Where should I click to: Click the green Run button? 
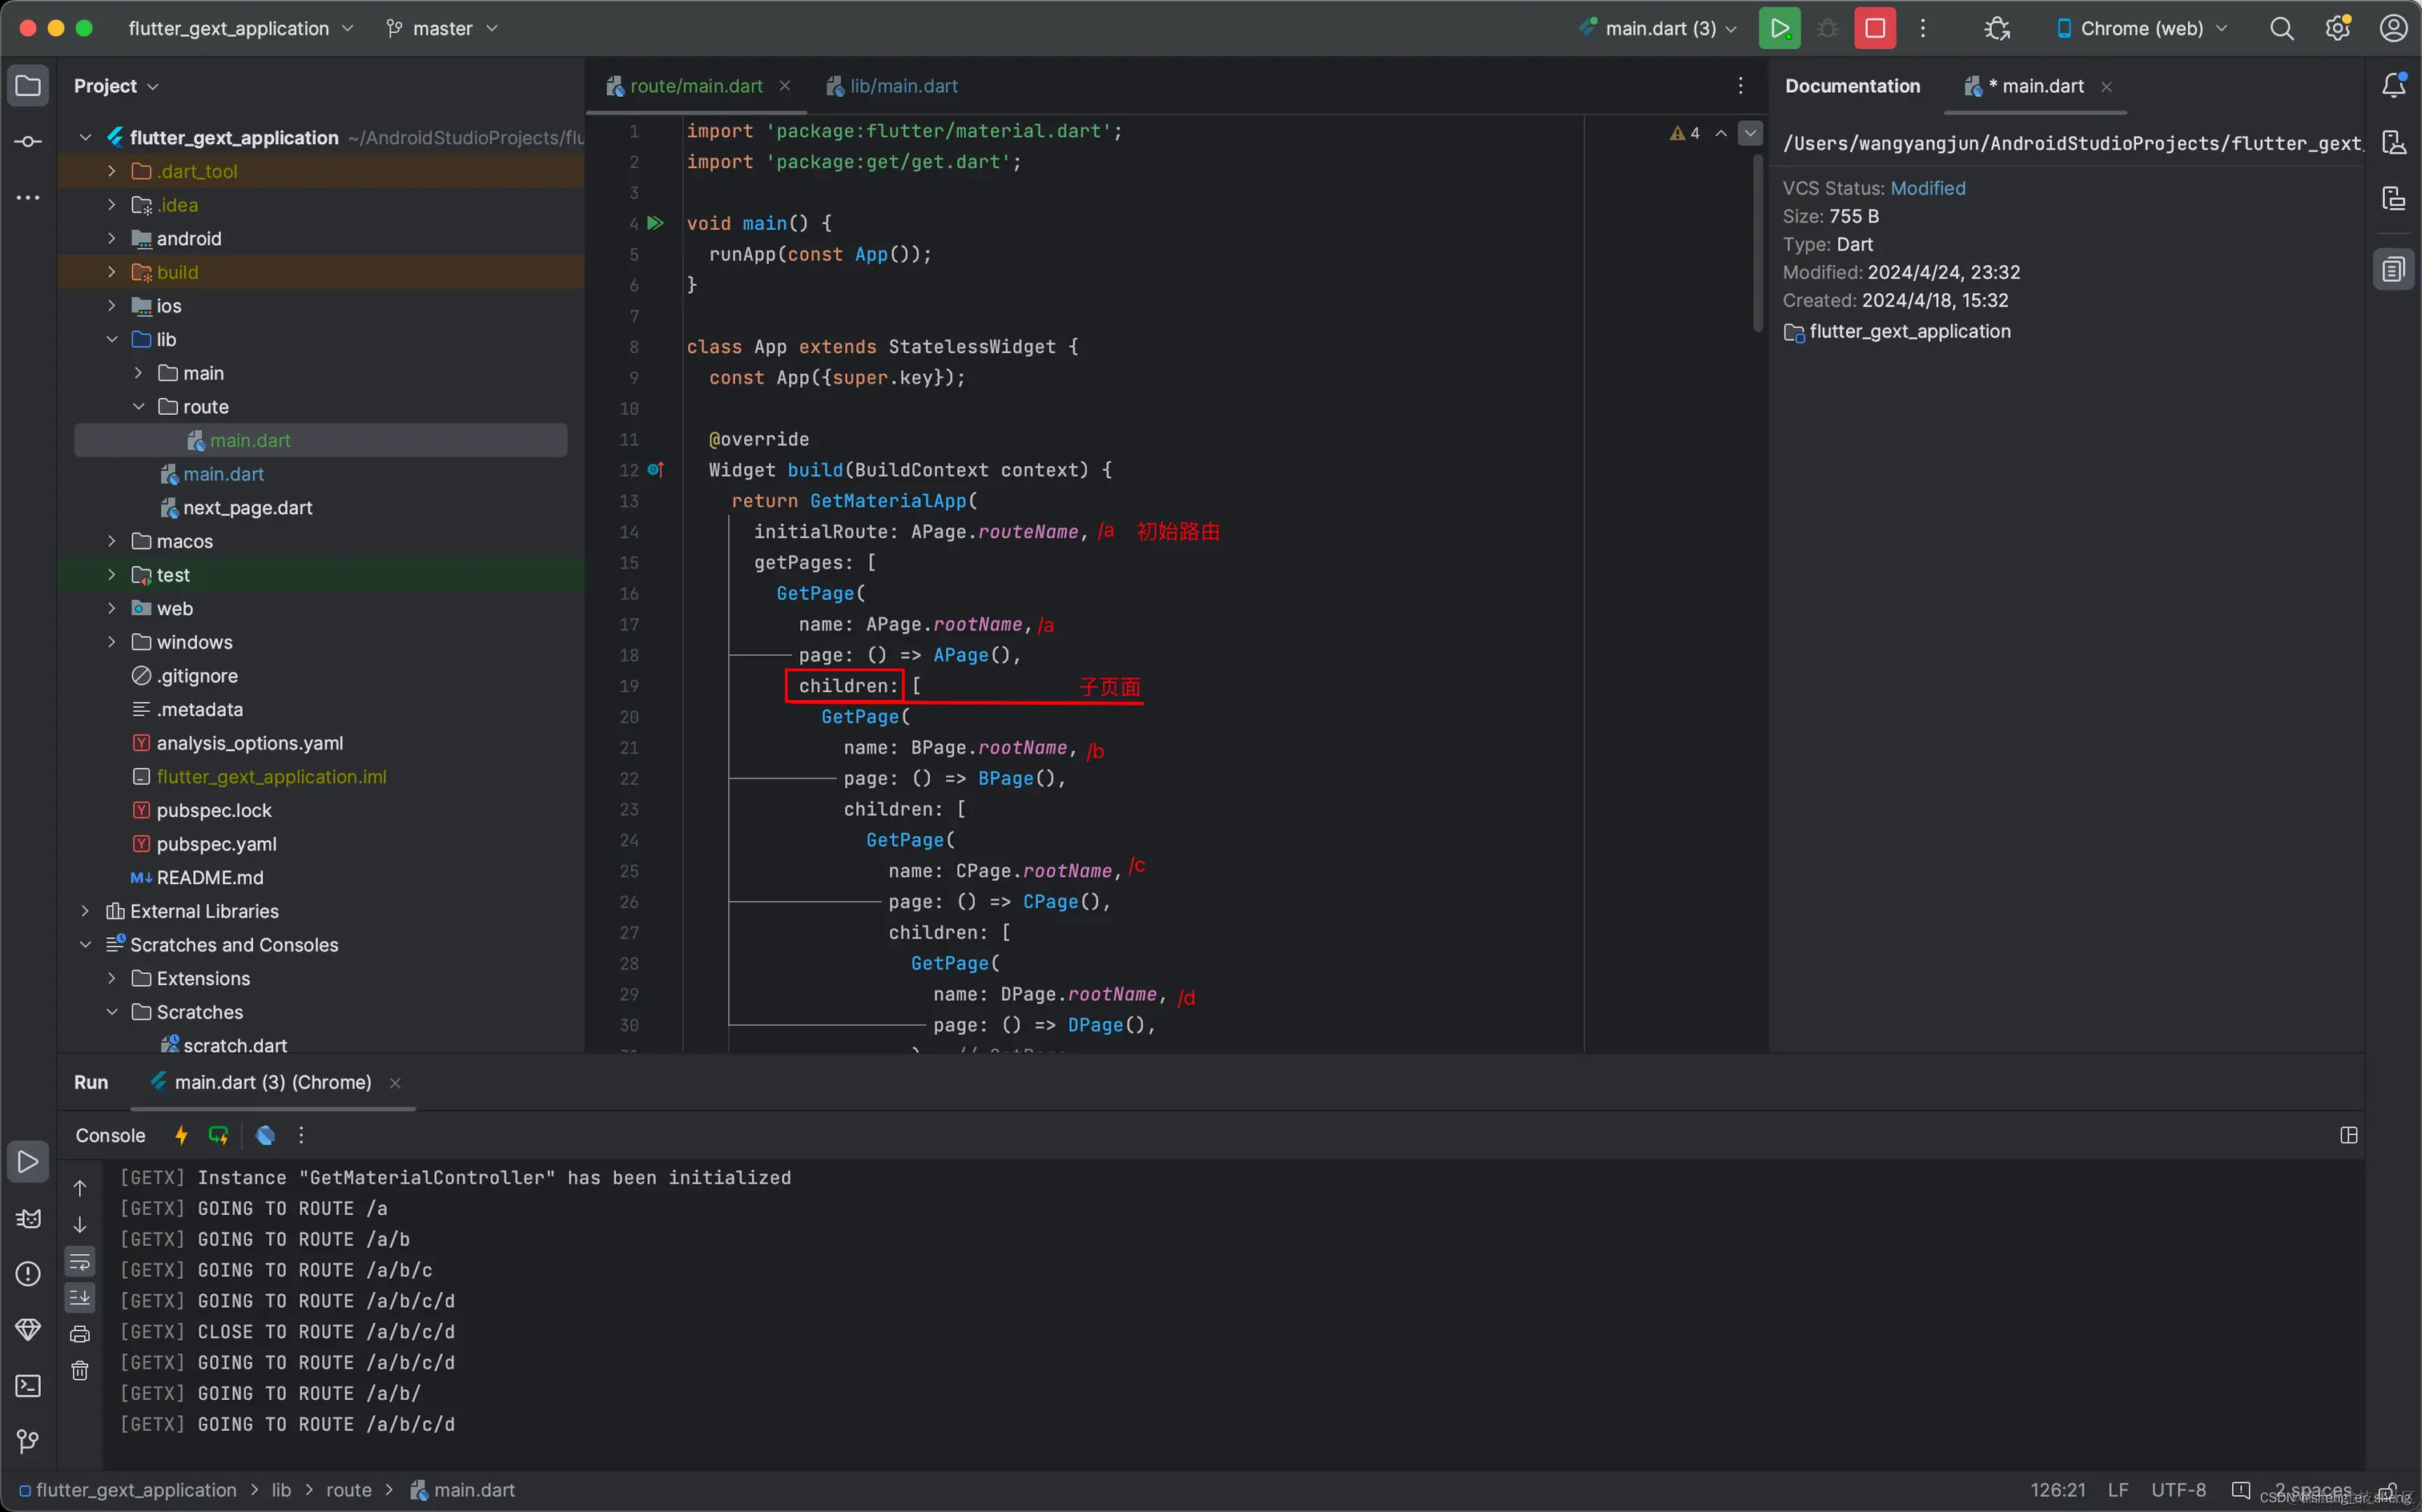tap(1779, 28)
